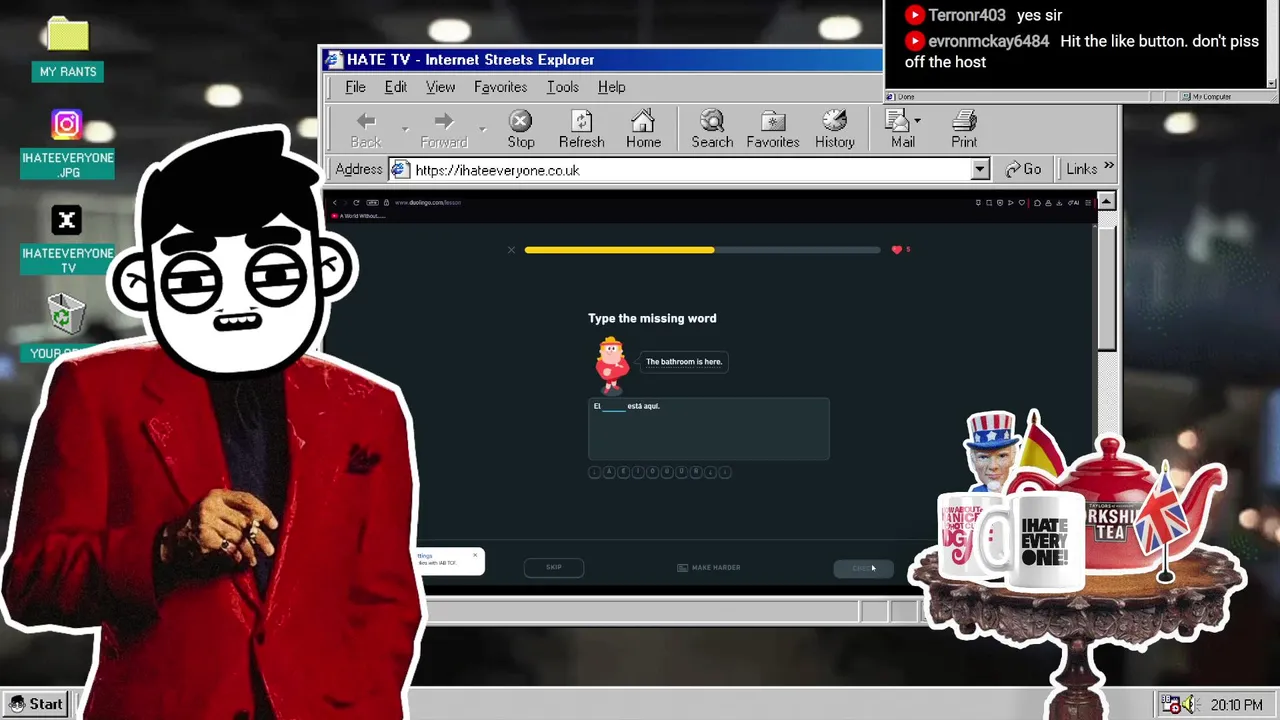
Task: Click the Terronr403 chat message
Action: (x=984, y=15)
